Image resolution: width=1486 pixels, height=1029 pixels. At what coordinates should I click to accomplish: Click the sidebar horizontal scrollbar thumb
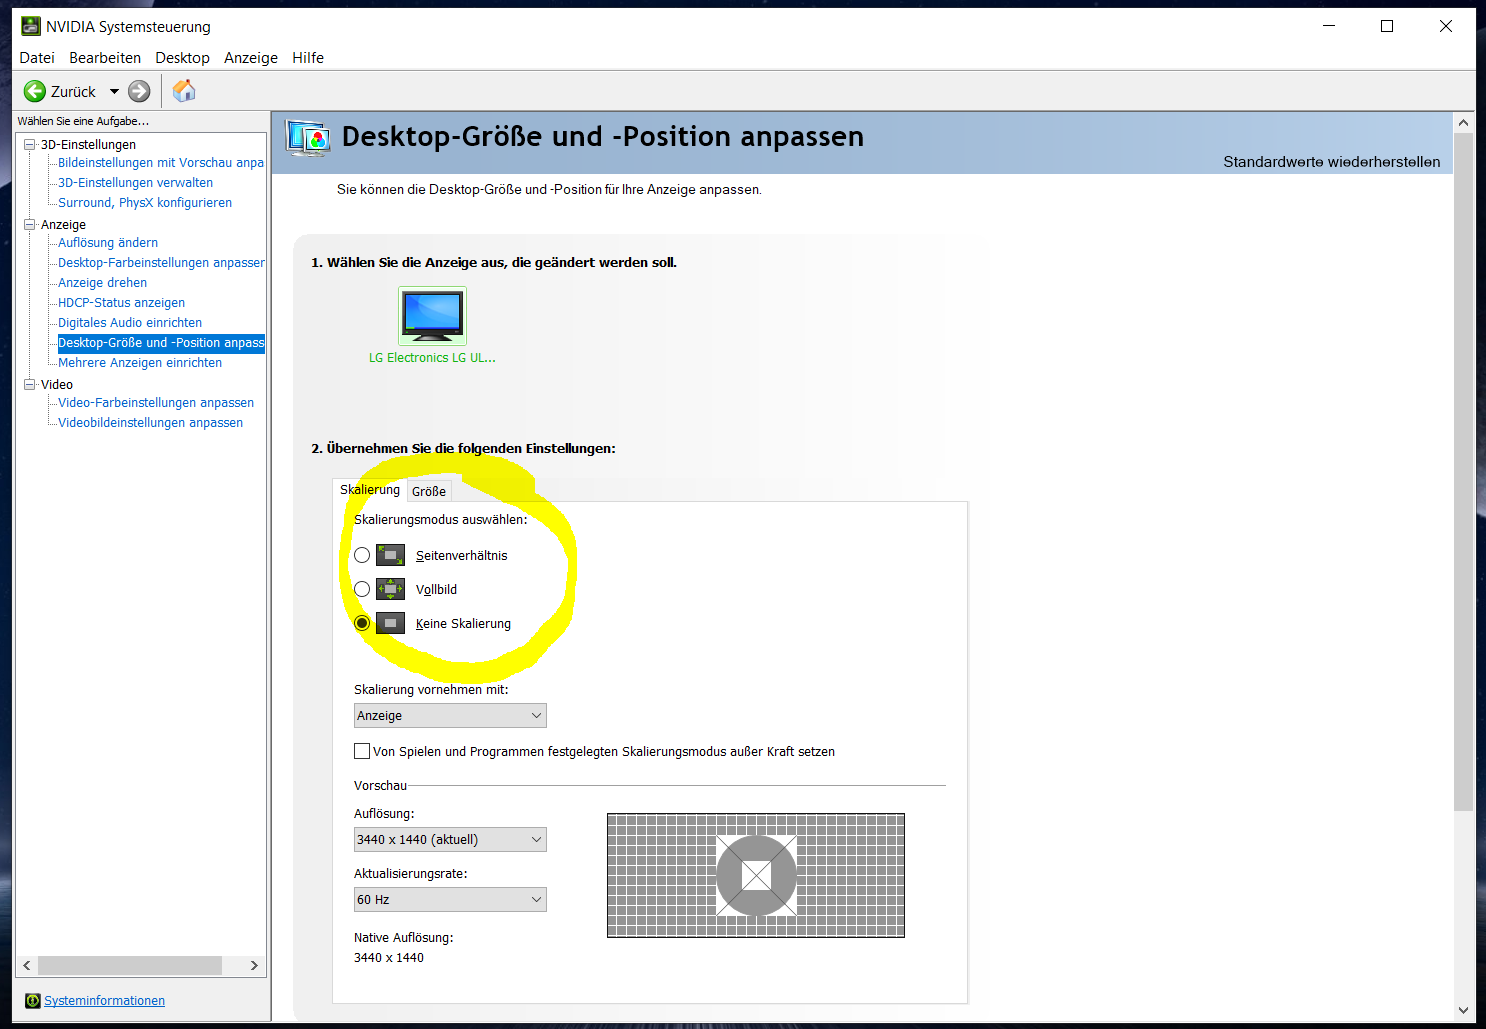coord(130,965)
